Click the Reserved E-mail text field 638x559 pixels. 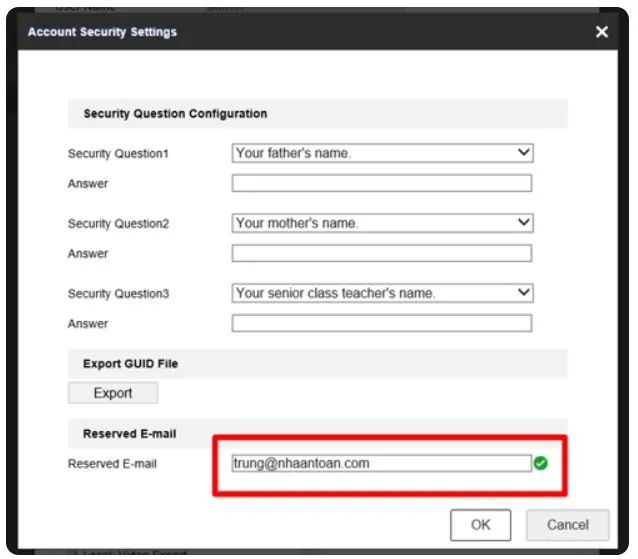(381, 464)
